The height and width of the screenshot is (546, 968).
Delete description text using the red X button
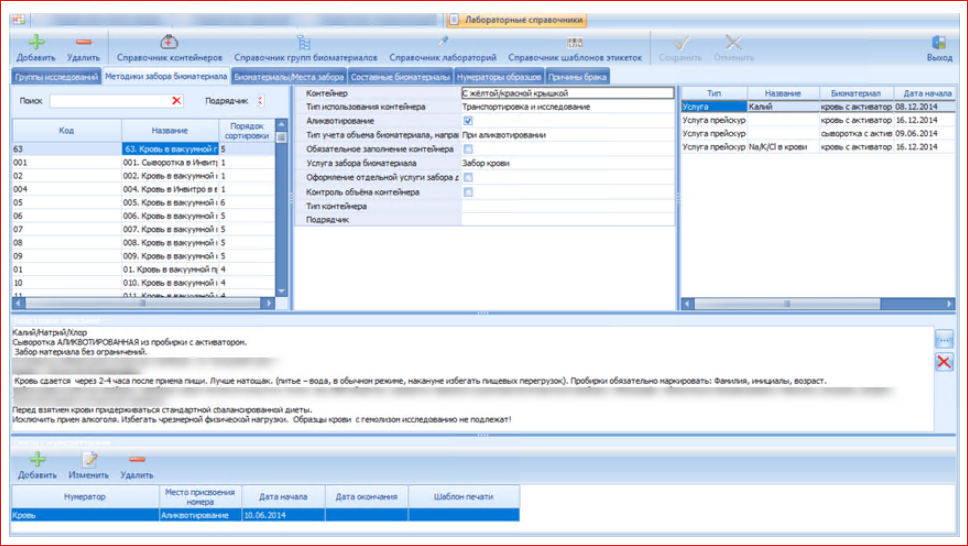tap(943, 363)
